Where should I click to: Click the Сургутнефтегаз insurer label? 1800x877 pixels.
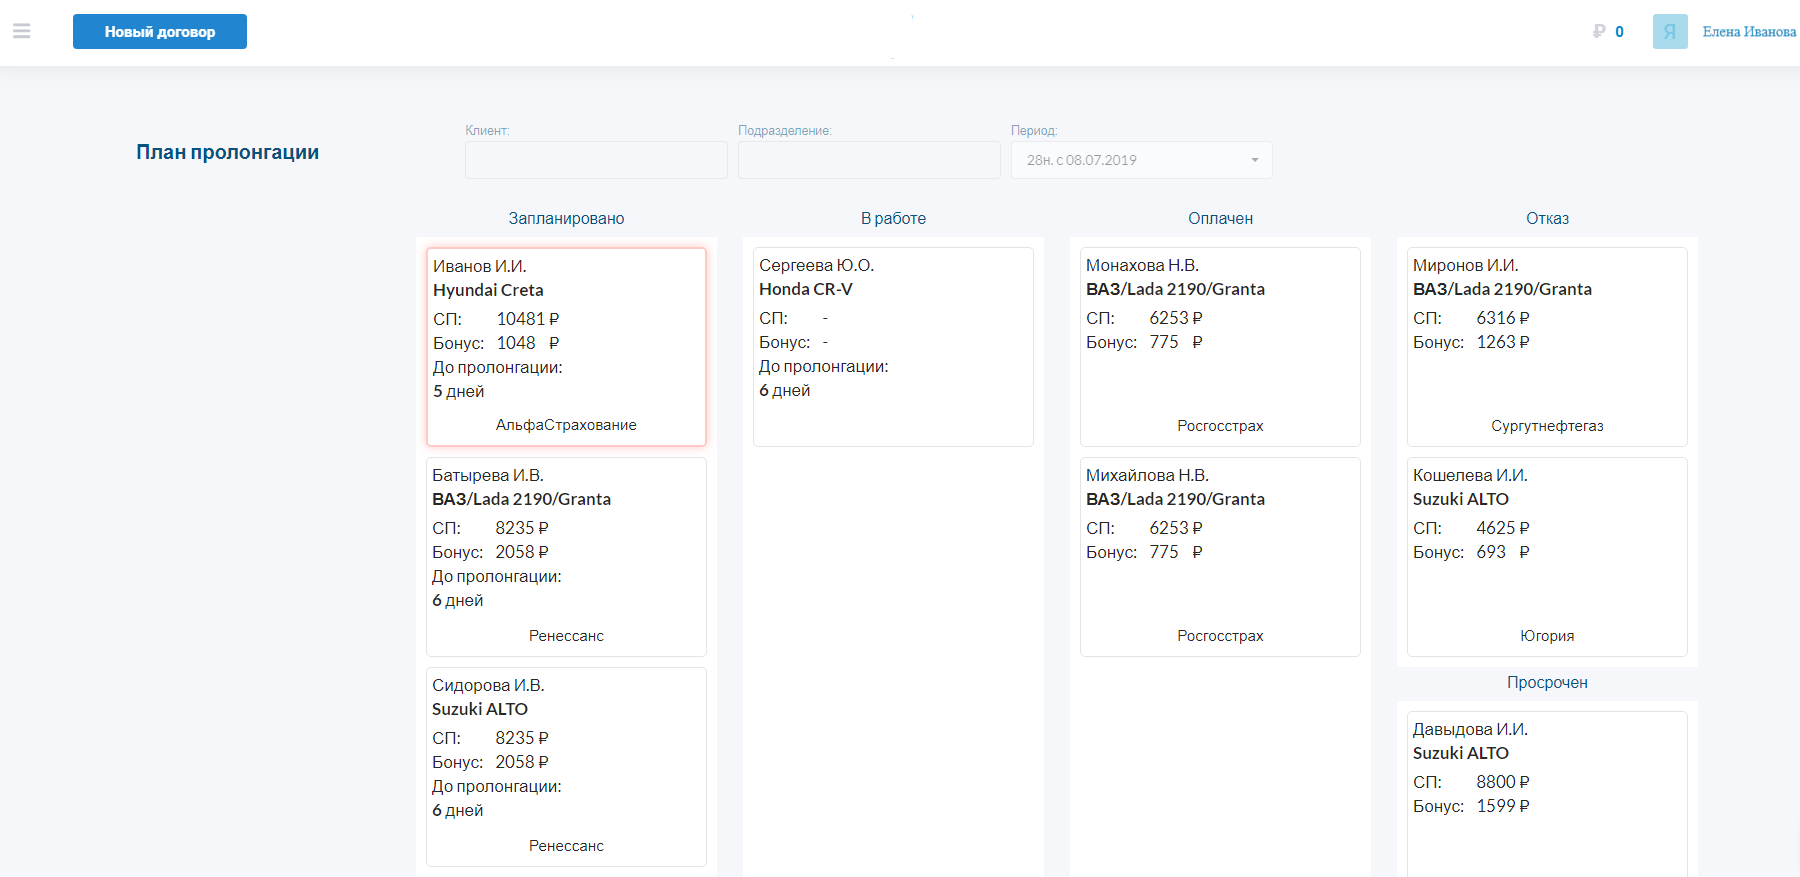(x=1547, y=426)
